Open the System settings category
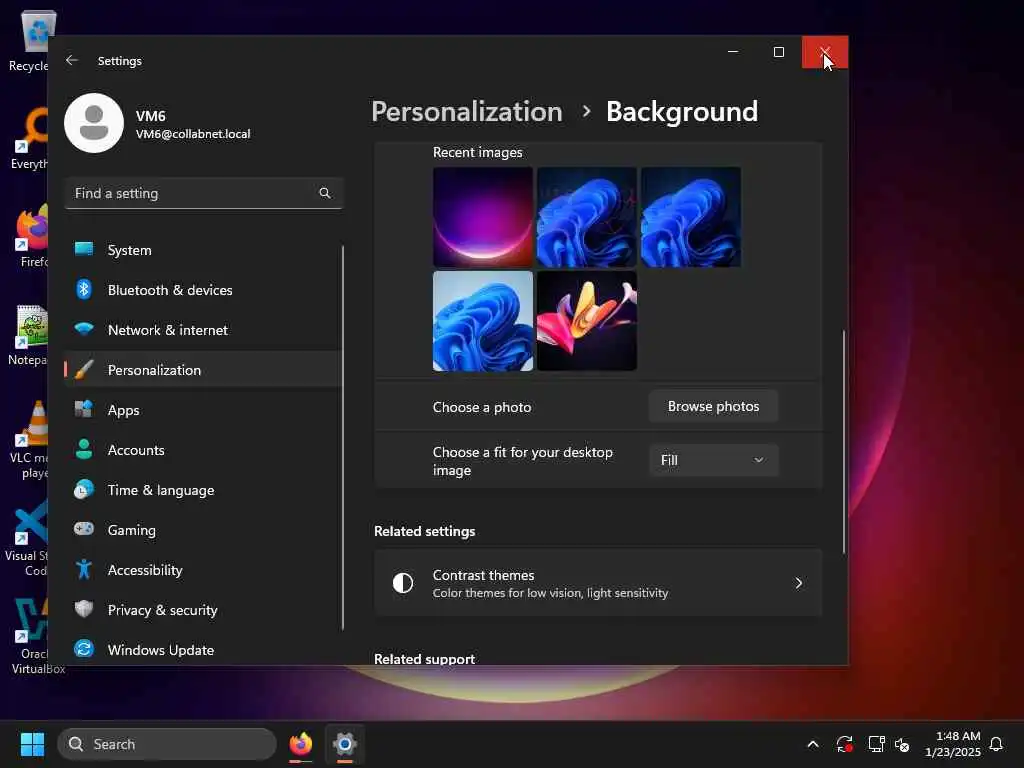The image size is (1024, 768). tap(203, 250)
